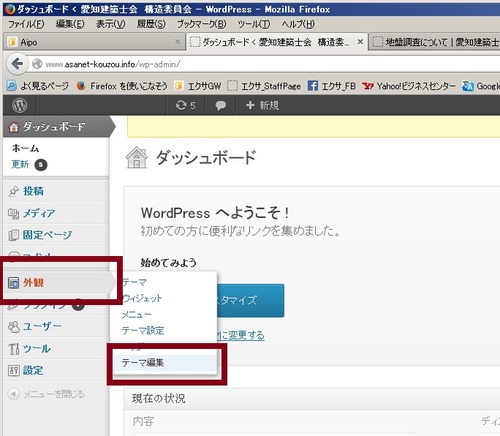Click the 変更する link below customize button
Image resolution: width=500 pixels, height=436 pixels.
241,335
